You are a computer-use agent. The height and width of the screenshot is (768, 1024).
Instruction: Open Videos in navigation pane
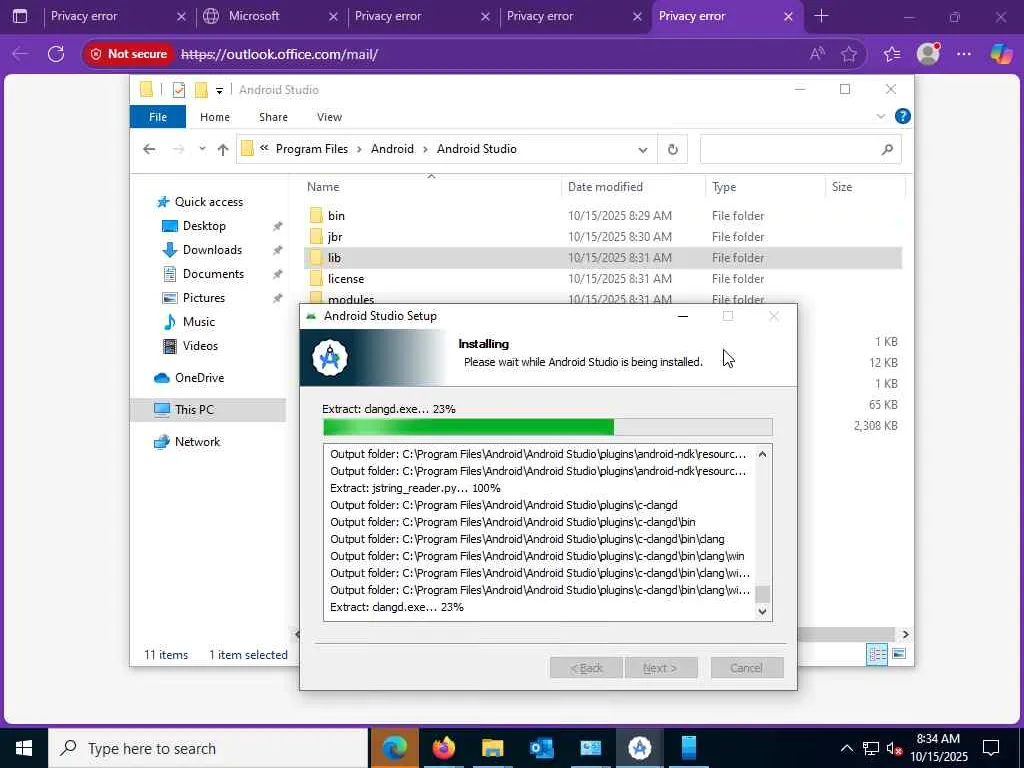point(200,346)
